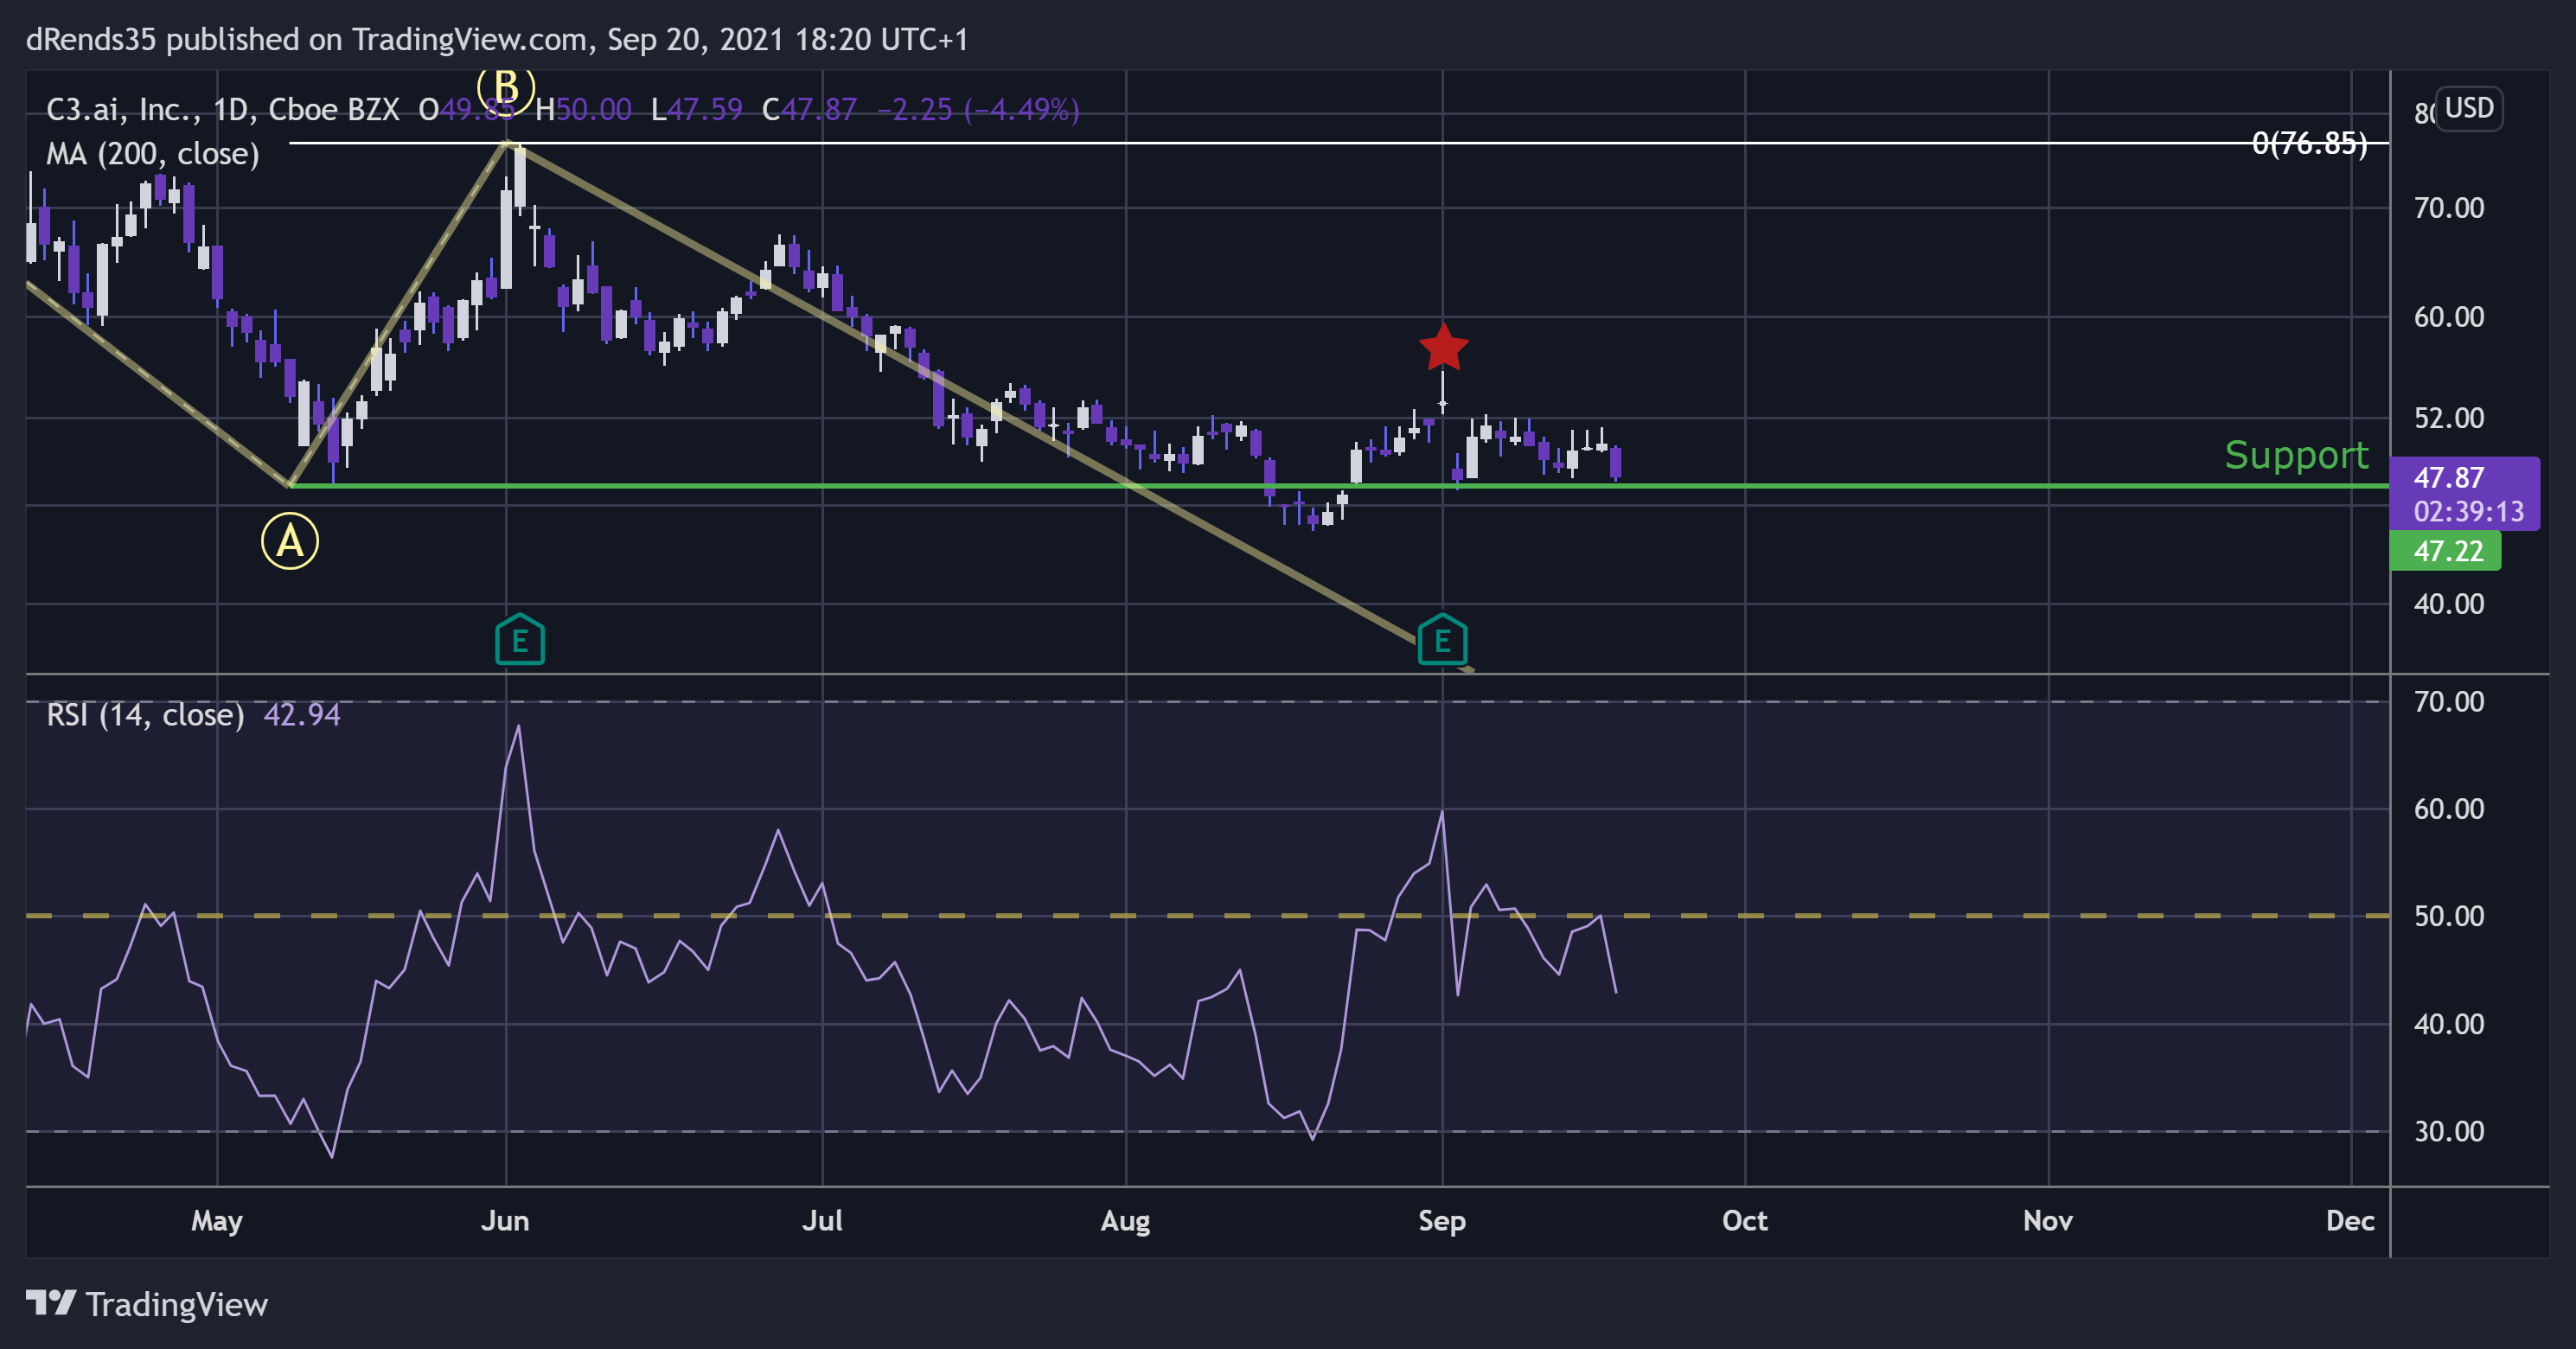This screenshot has height=1349, width=2576.
Task: Click the Nov label on the time axis
Action: 2048,1221
